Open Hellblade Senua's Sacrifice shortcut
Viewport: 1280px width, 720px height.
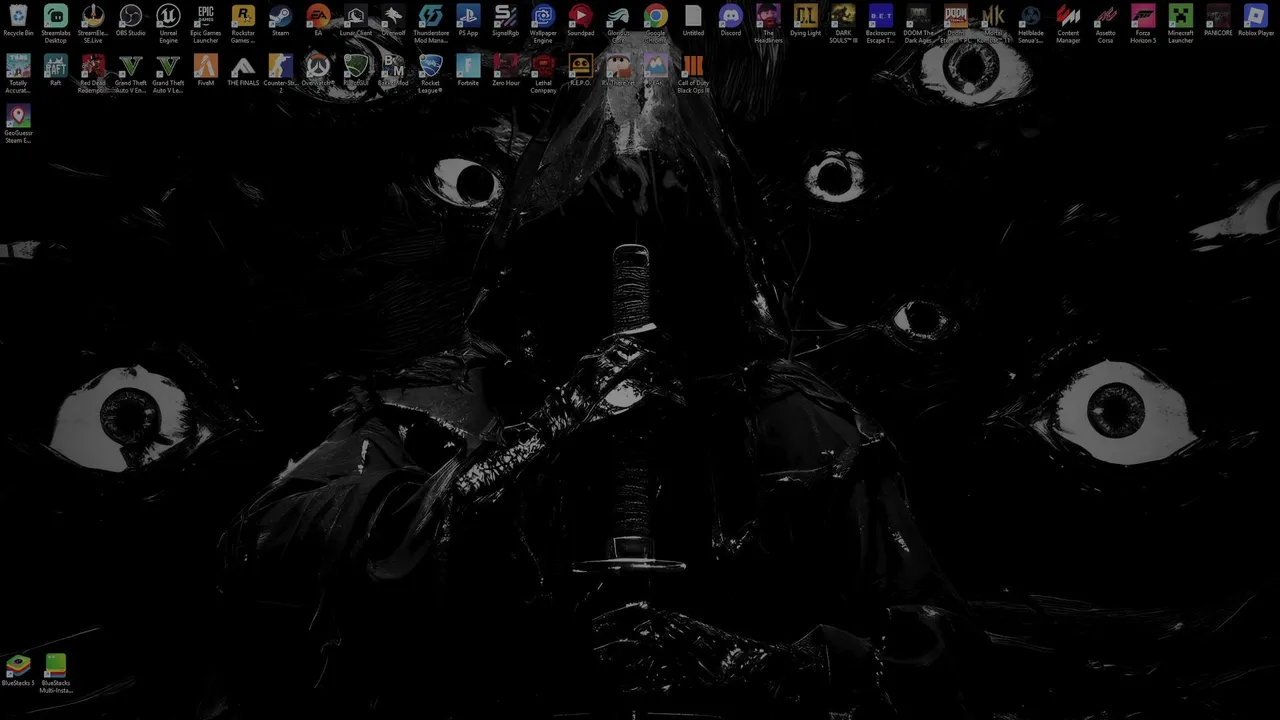click(1031, 24)
